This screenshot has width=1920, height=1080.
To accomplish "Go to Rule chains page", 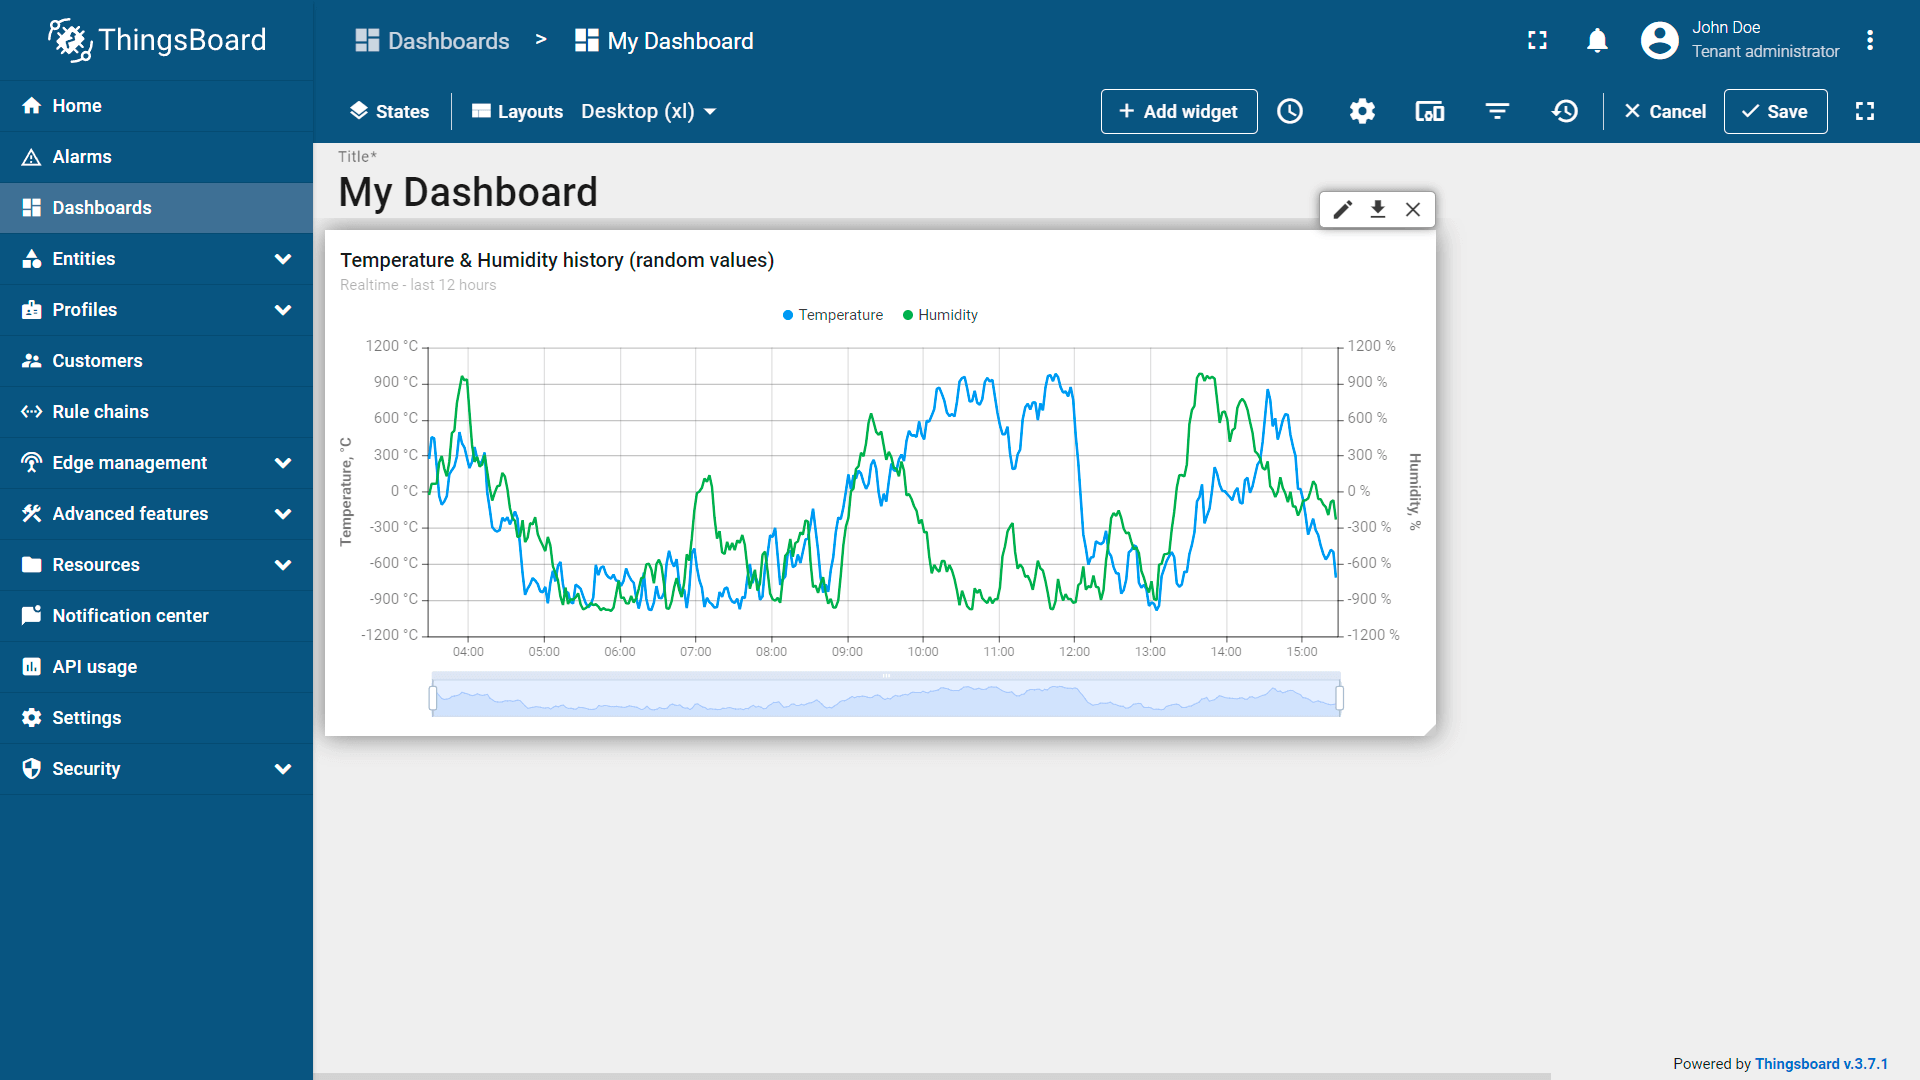I will [100, 412].
